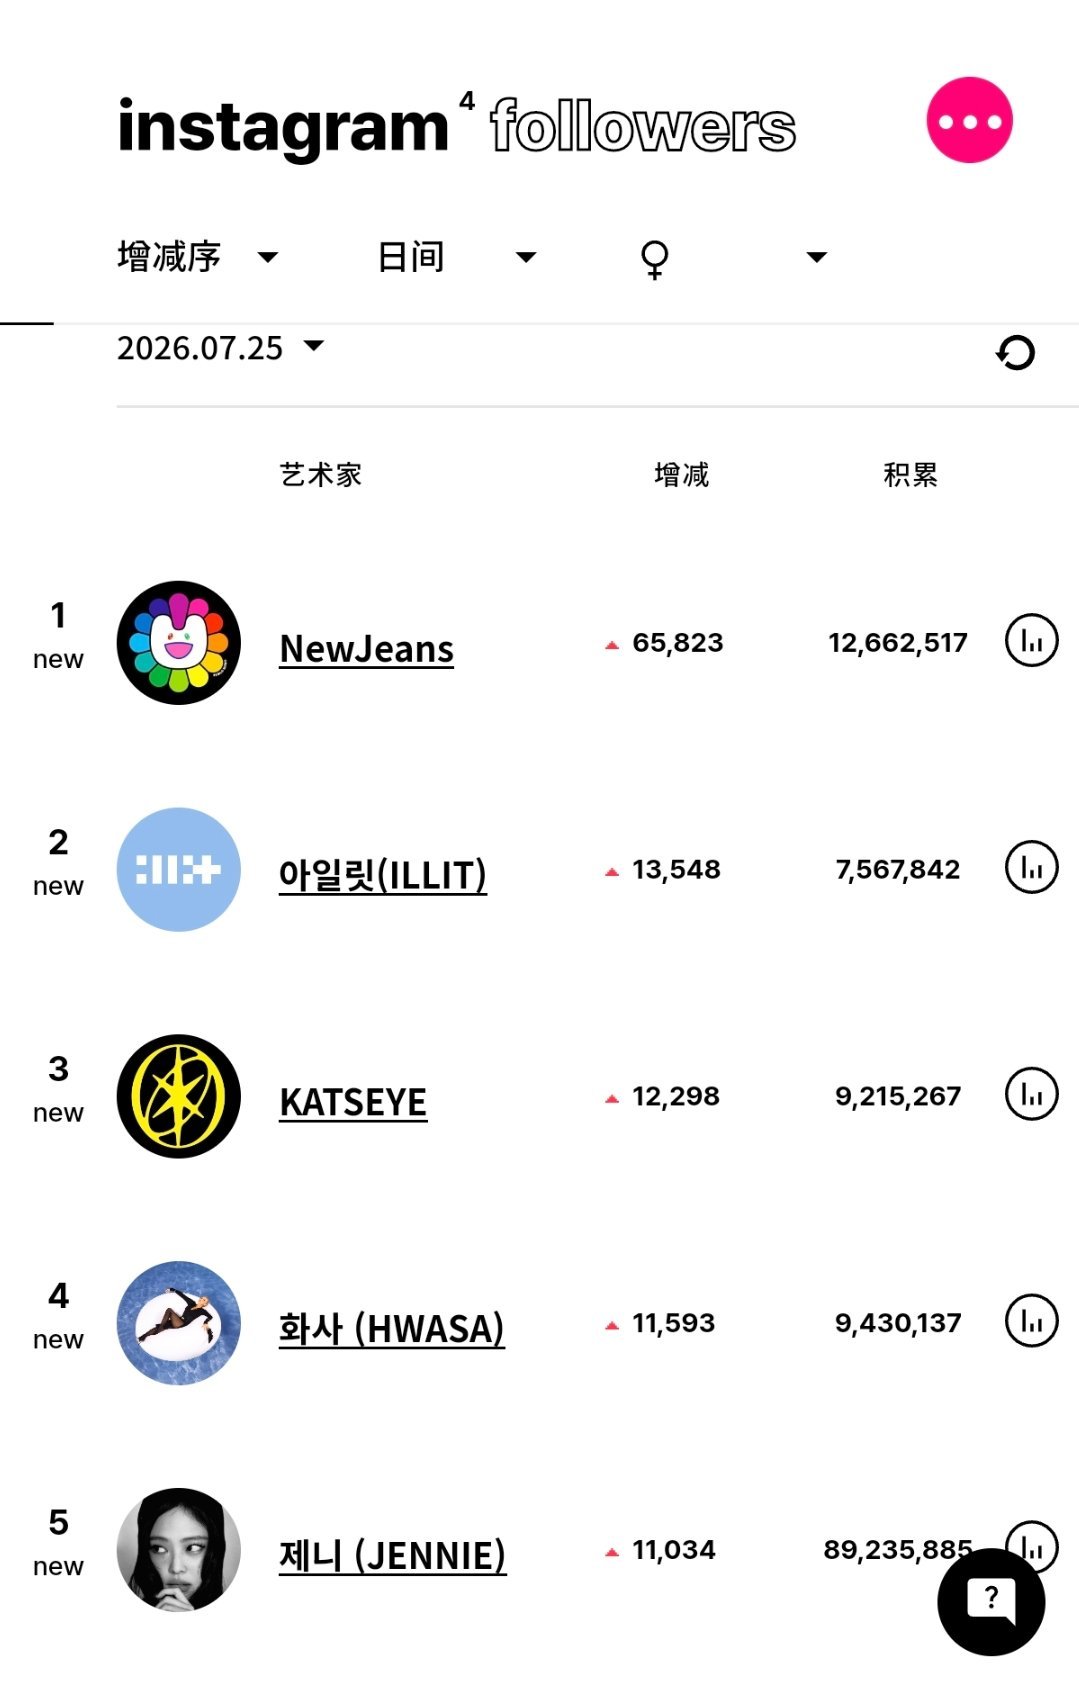This screenshot has width=1079, height=1687.
Task: Open ILLIT chart statistics icon
Action: (x=1031, y=867)
